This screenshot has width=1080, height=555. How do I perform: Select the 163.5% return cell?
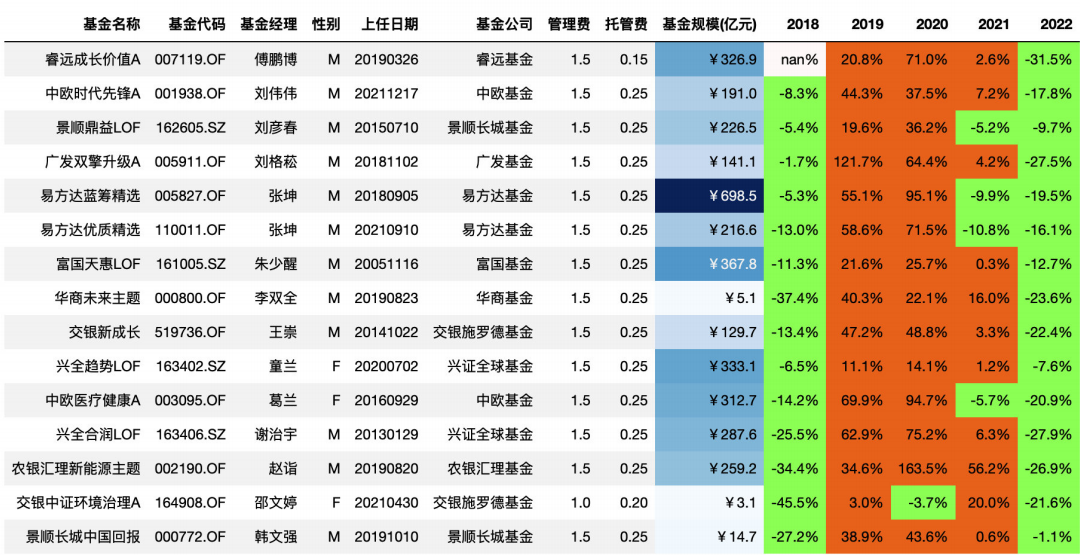tap(923, 468)
